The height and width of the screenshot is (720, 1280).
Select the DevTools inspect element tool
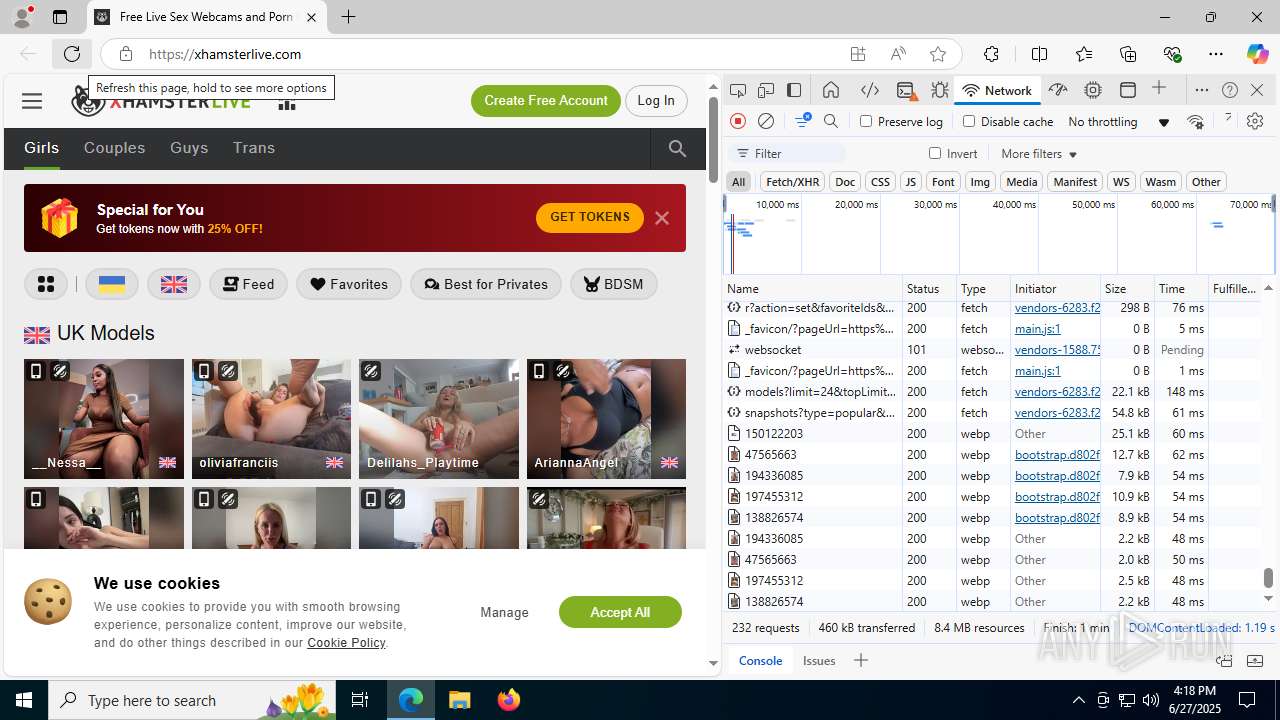point(738,90)
